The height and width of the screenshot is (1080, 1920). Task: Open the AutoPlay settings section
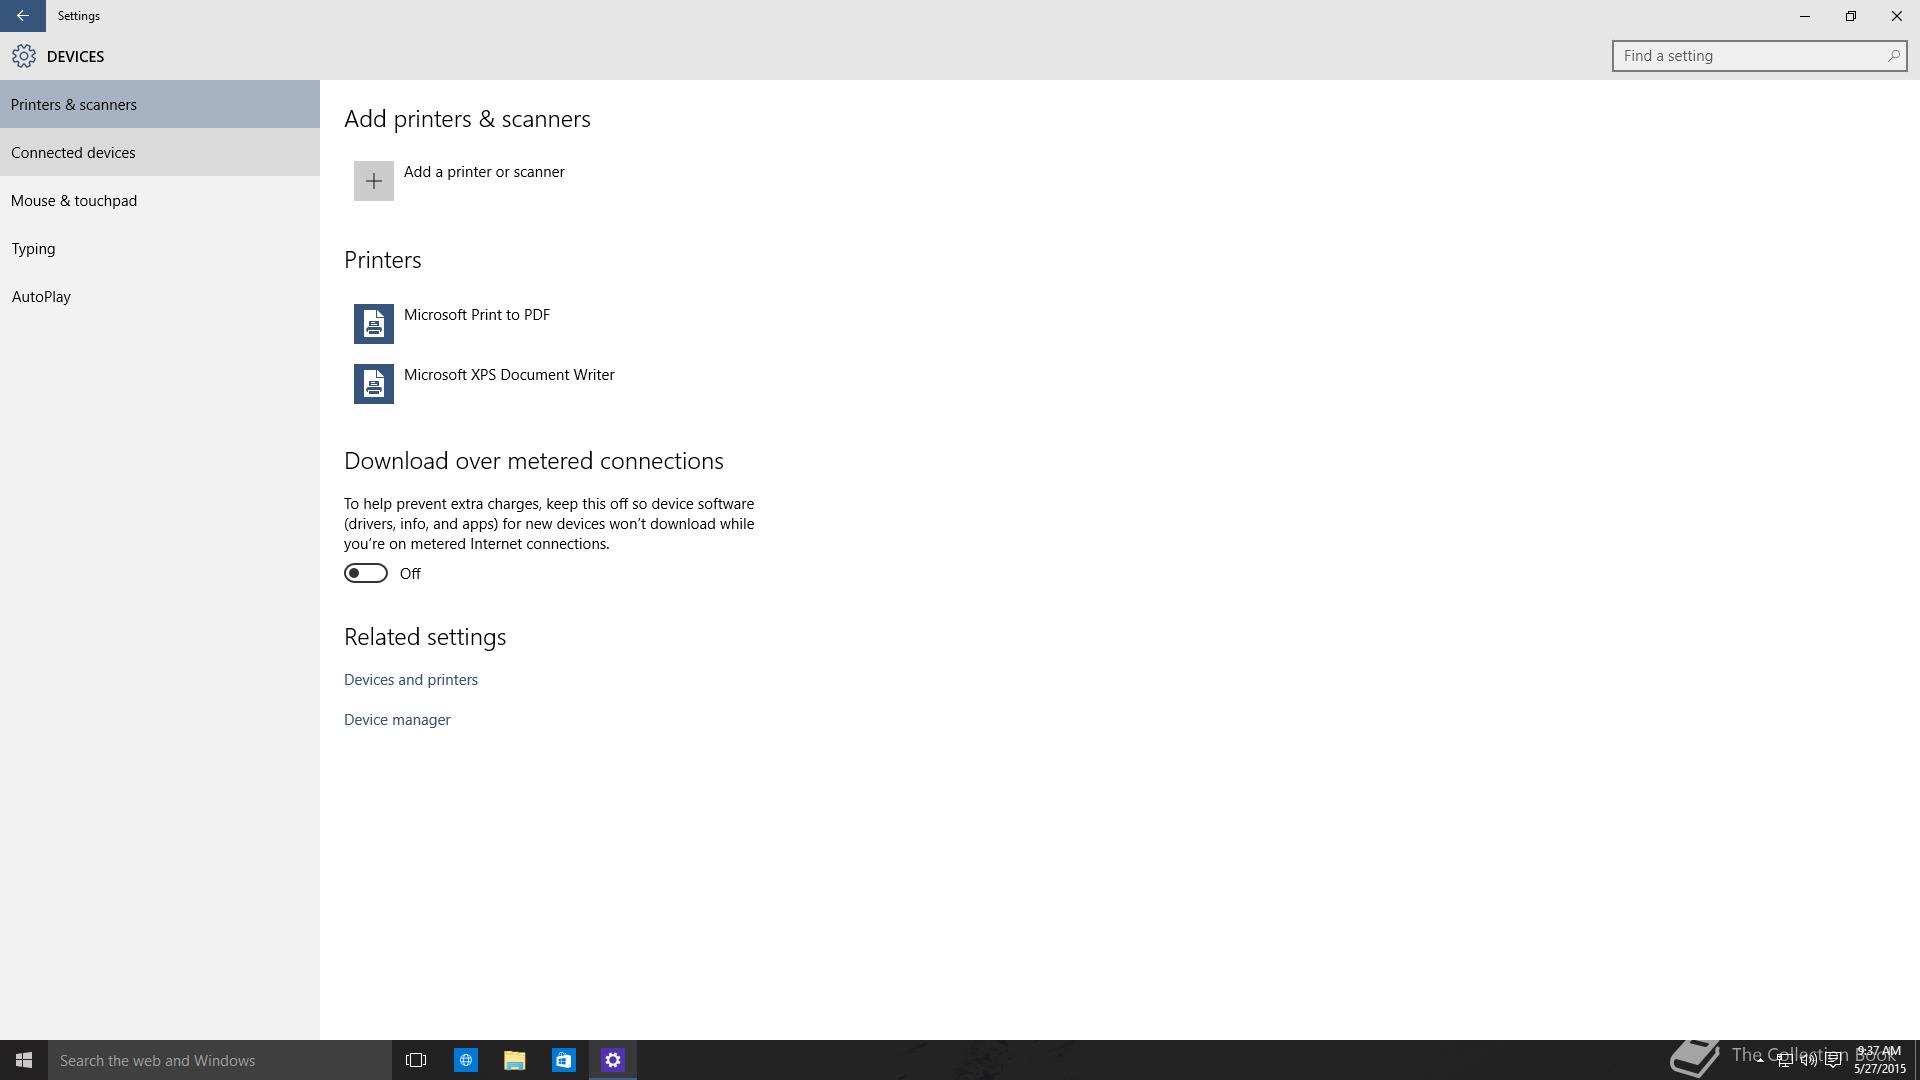[160, 296]
